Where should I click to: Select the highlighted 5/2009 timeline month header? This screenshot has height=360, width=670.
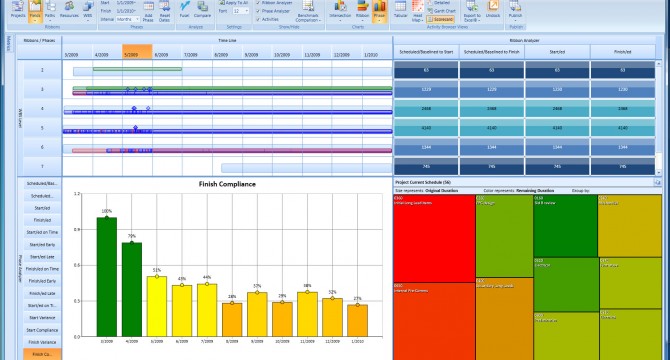pyautogui.click(x=137, y=52)
